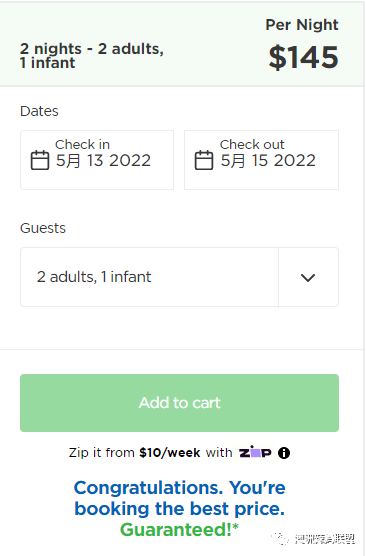Click the Dates section label
This screenshot has width=366, height=556.
39,111
